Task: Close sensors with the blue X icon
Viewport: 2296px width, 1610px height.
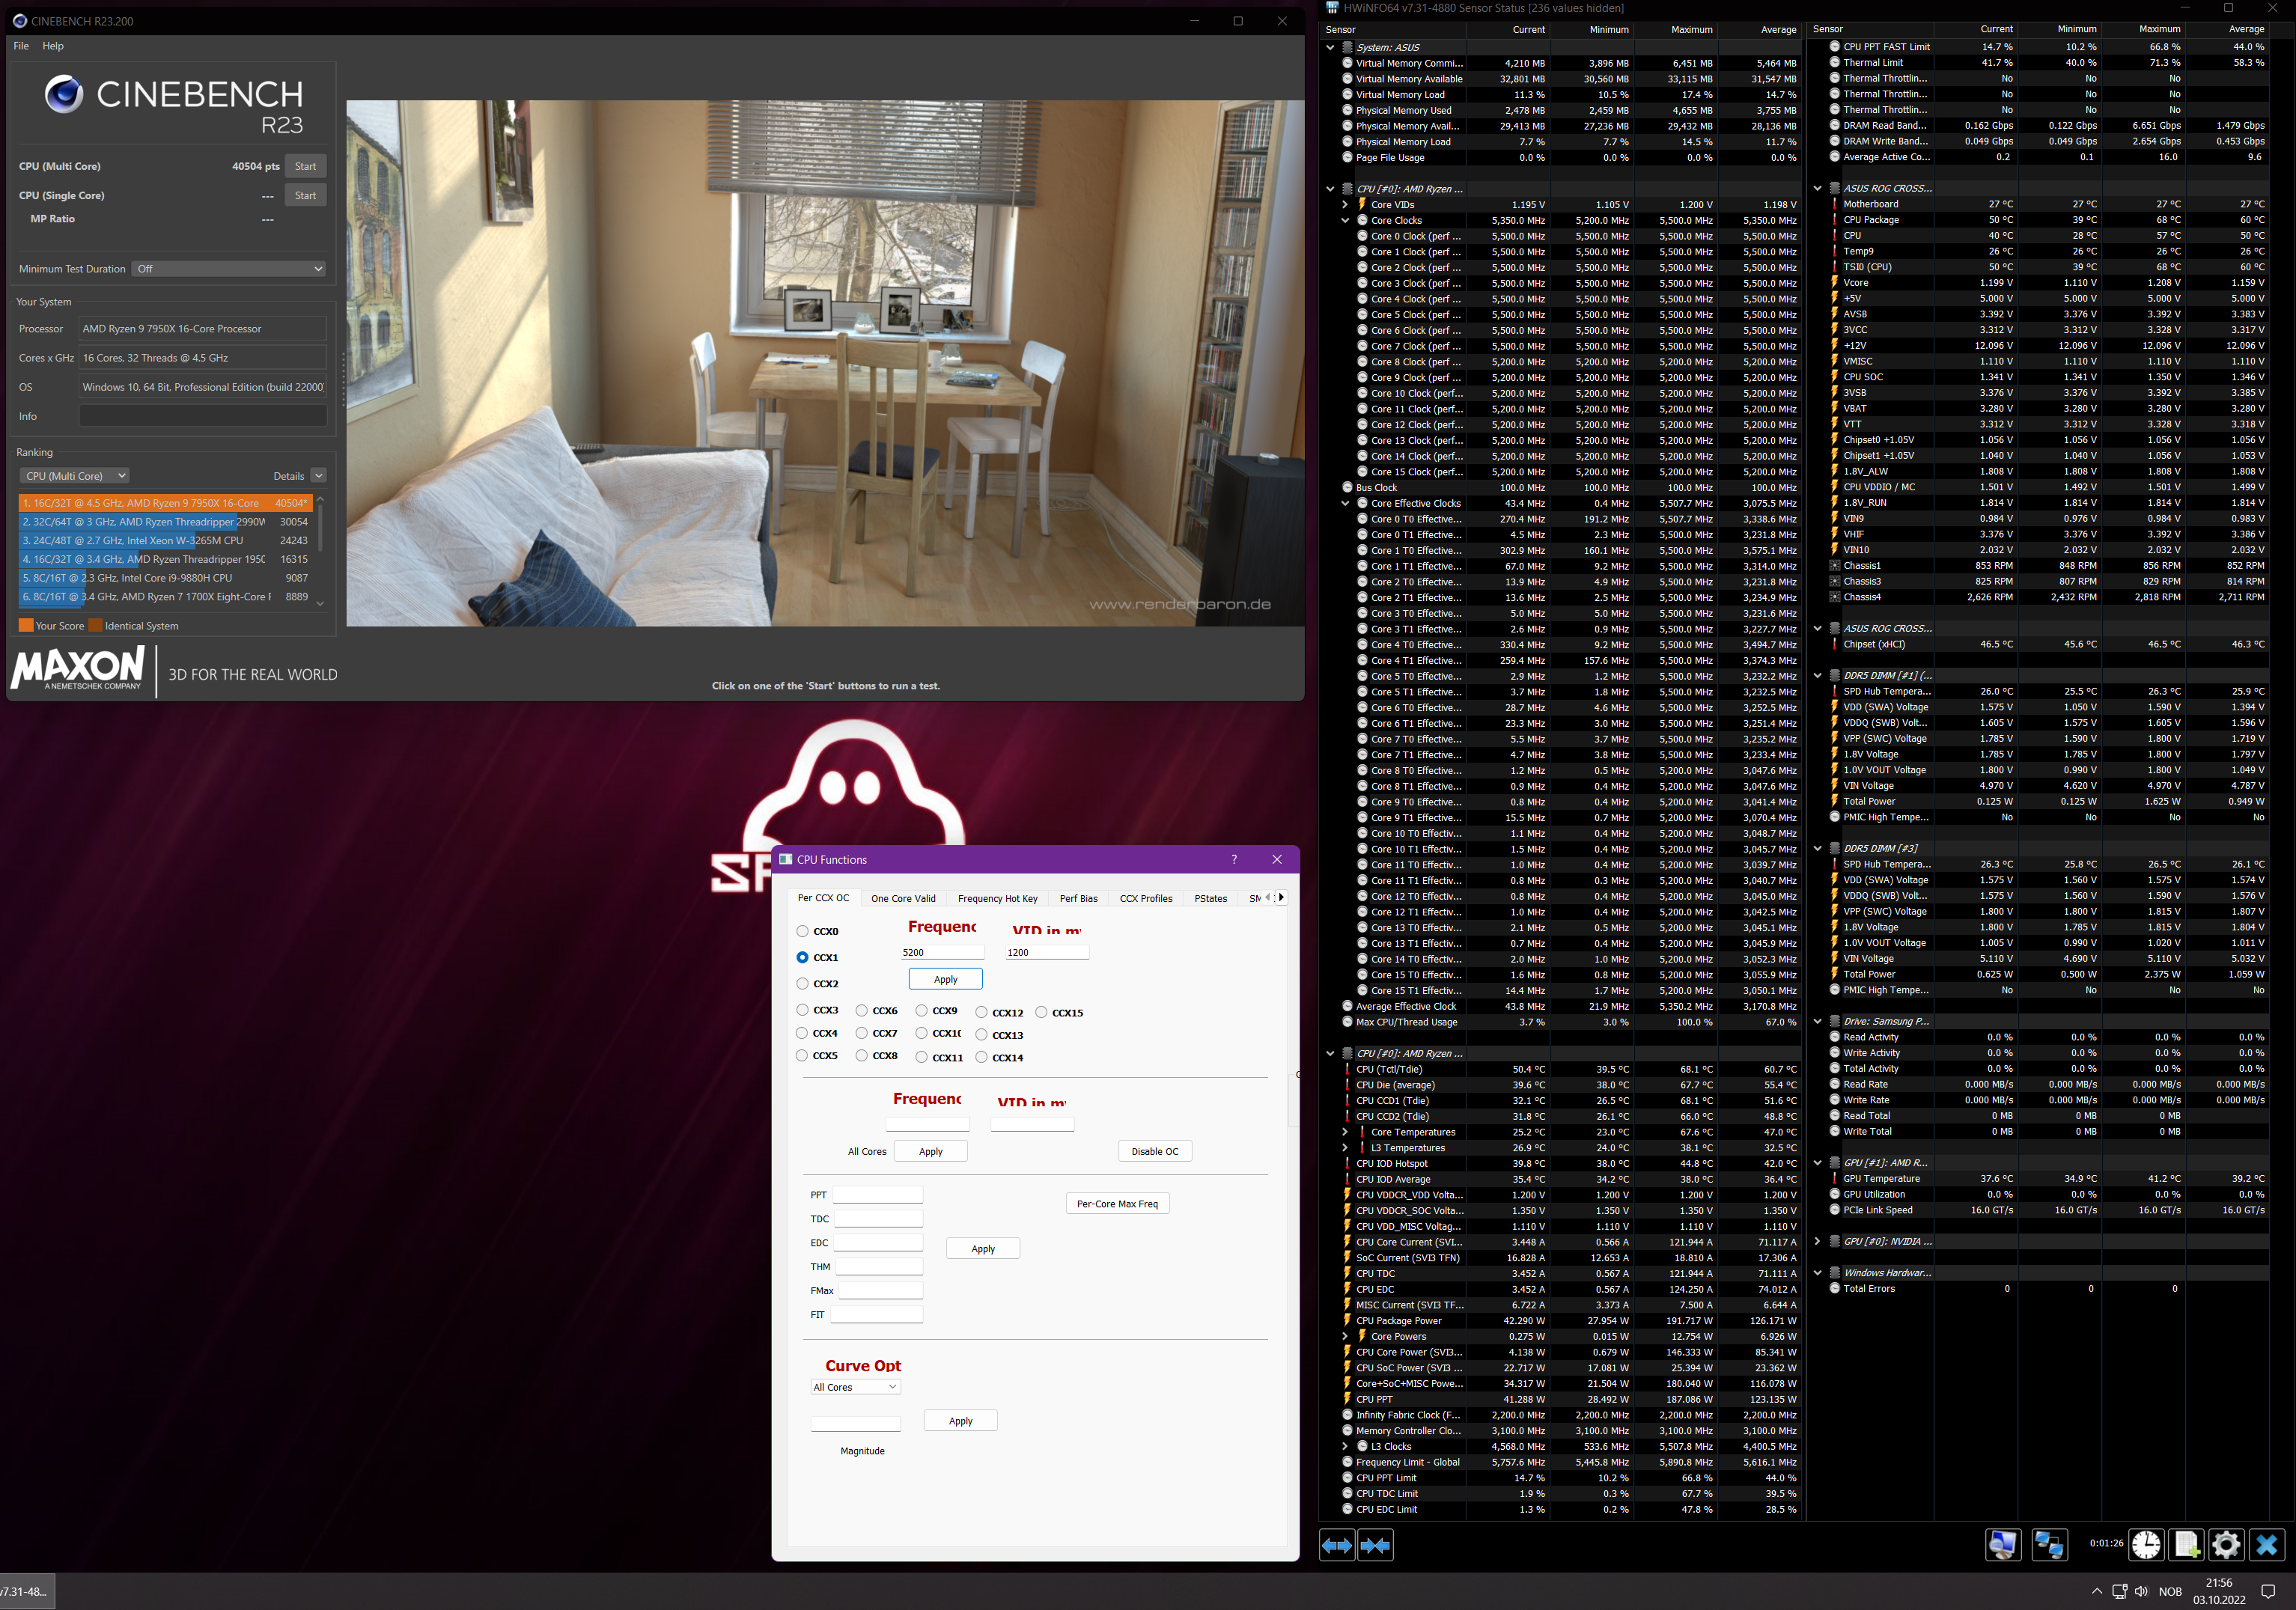Action: click(2267, 1545)
